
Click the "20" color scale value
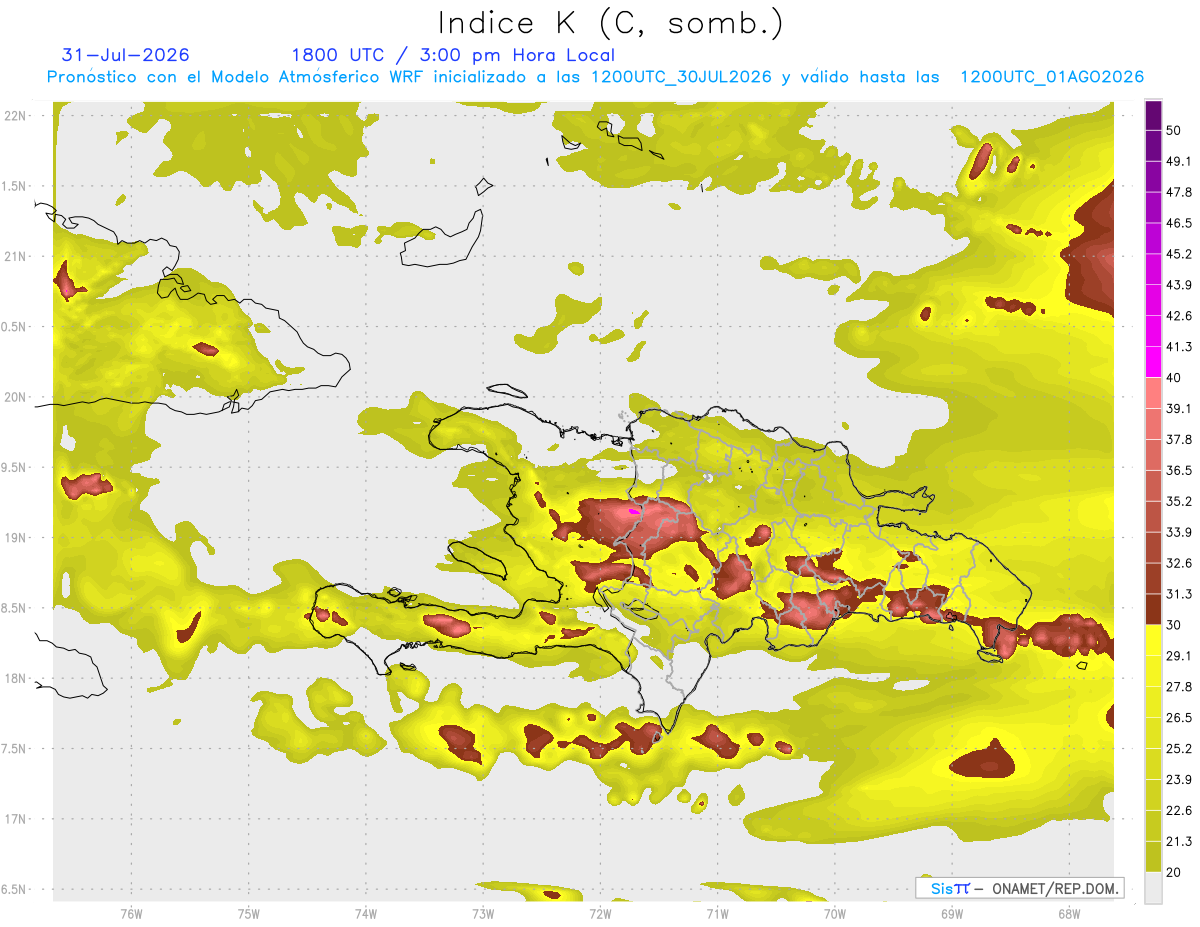click(1175, 872)
